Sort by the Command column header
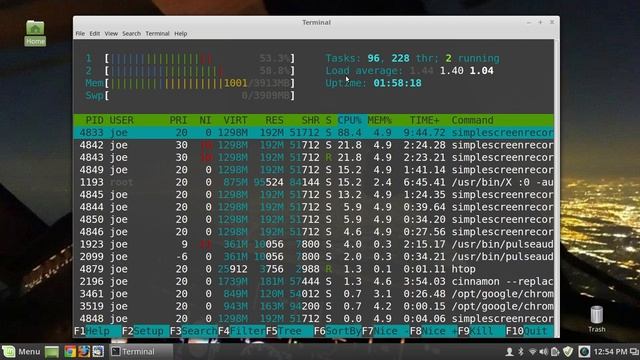This screenshot has height=360, width=640. [x=472, y=120]
